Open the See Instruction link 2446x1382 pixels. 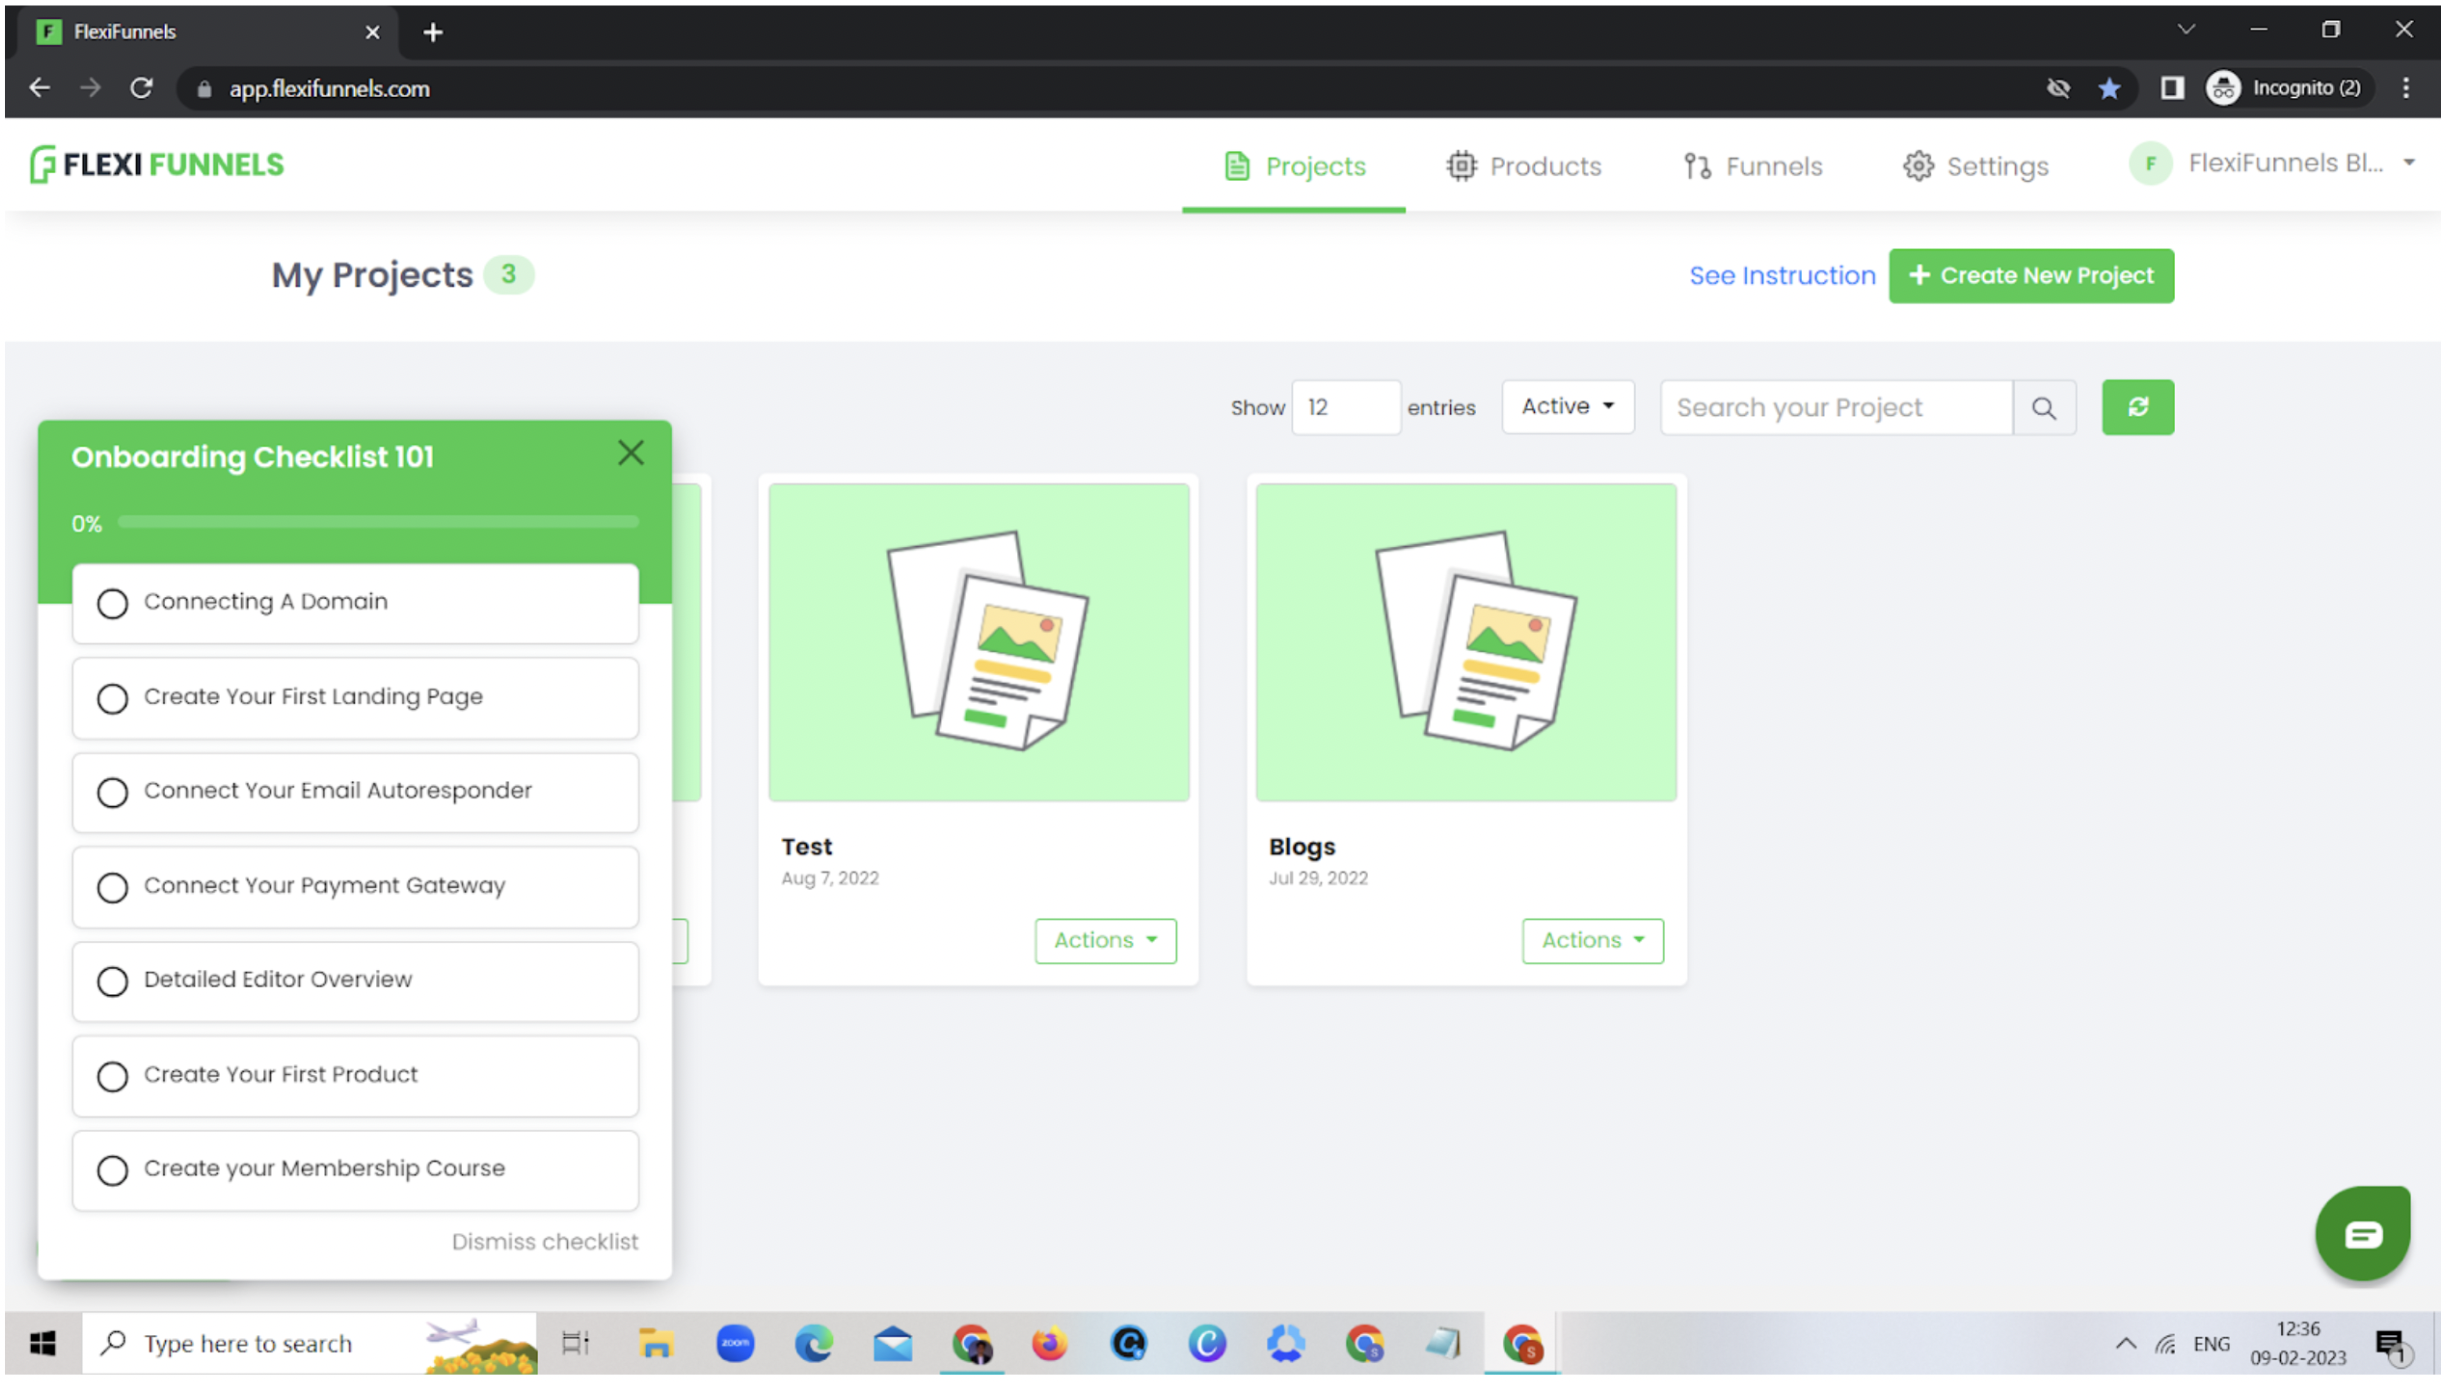click(x=1781, y=275)
